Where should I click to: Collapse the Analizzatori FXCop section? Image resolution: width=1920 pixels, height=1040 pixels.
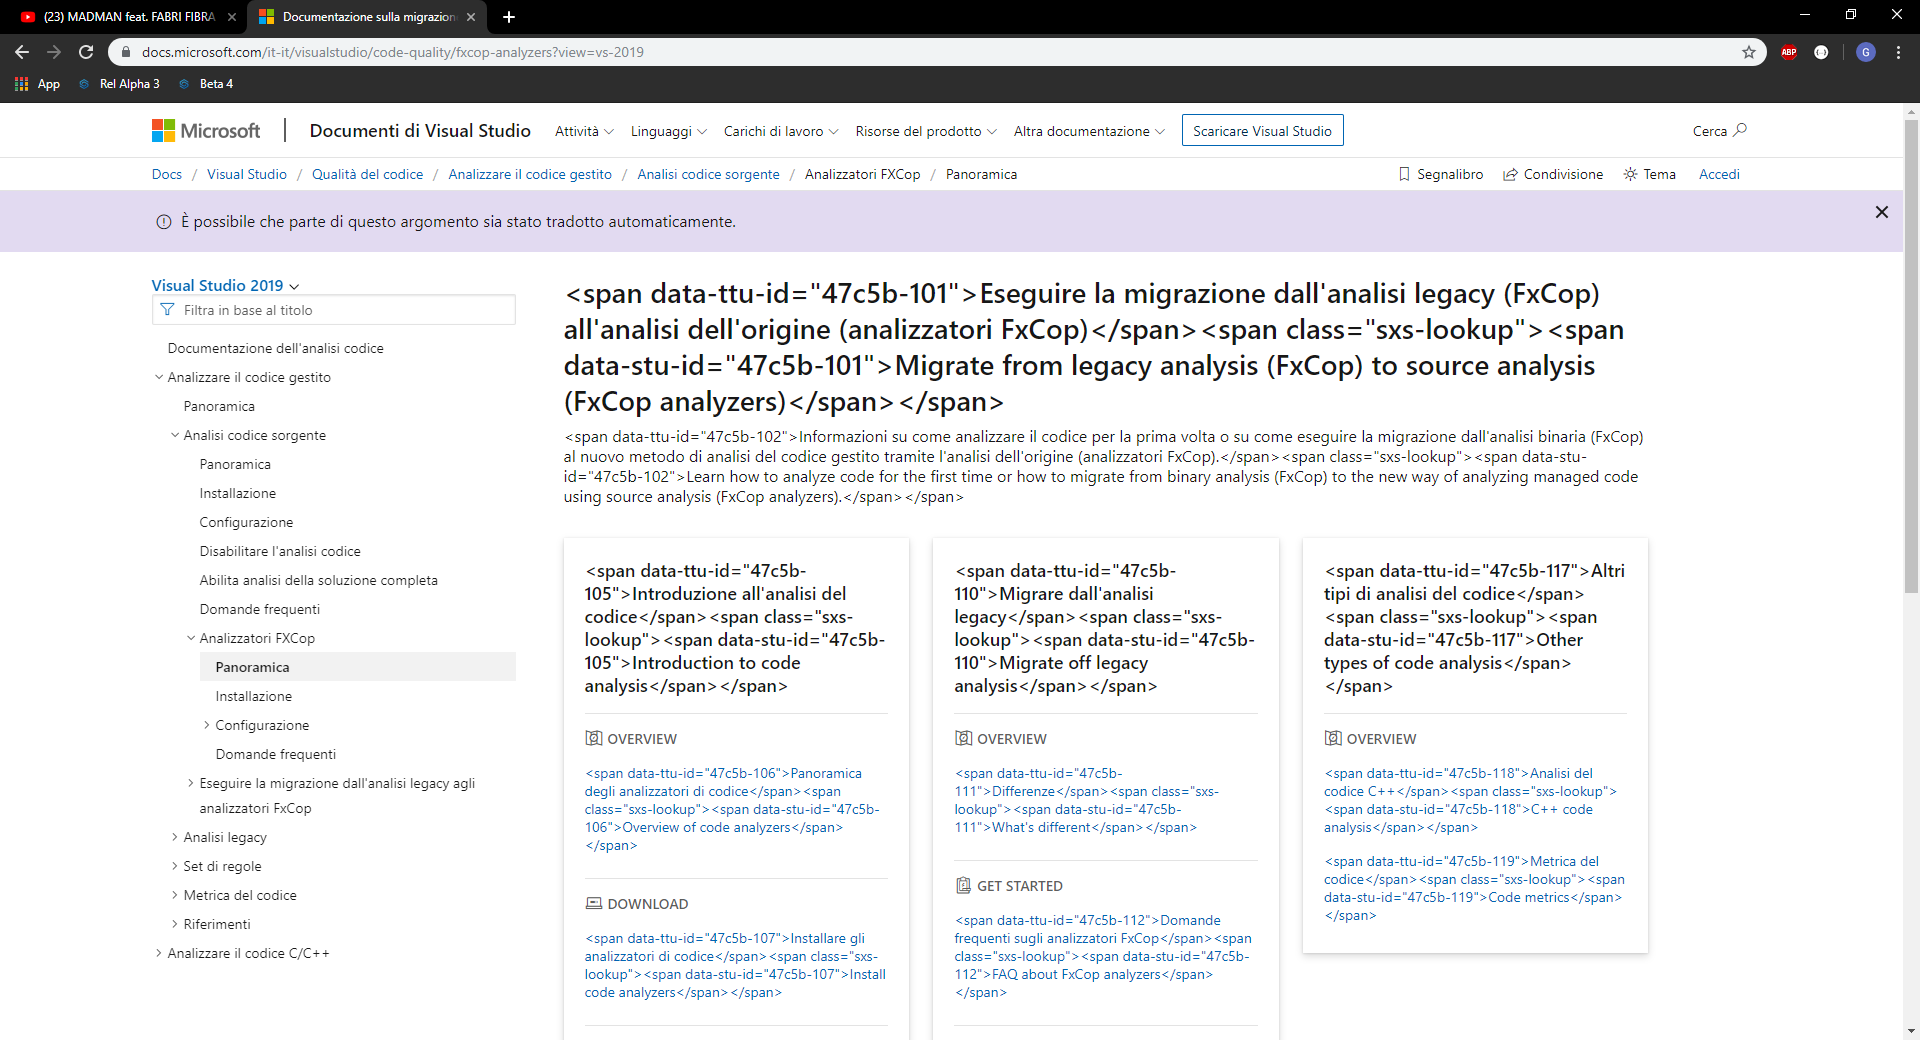pos(191,637)
